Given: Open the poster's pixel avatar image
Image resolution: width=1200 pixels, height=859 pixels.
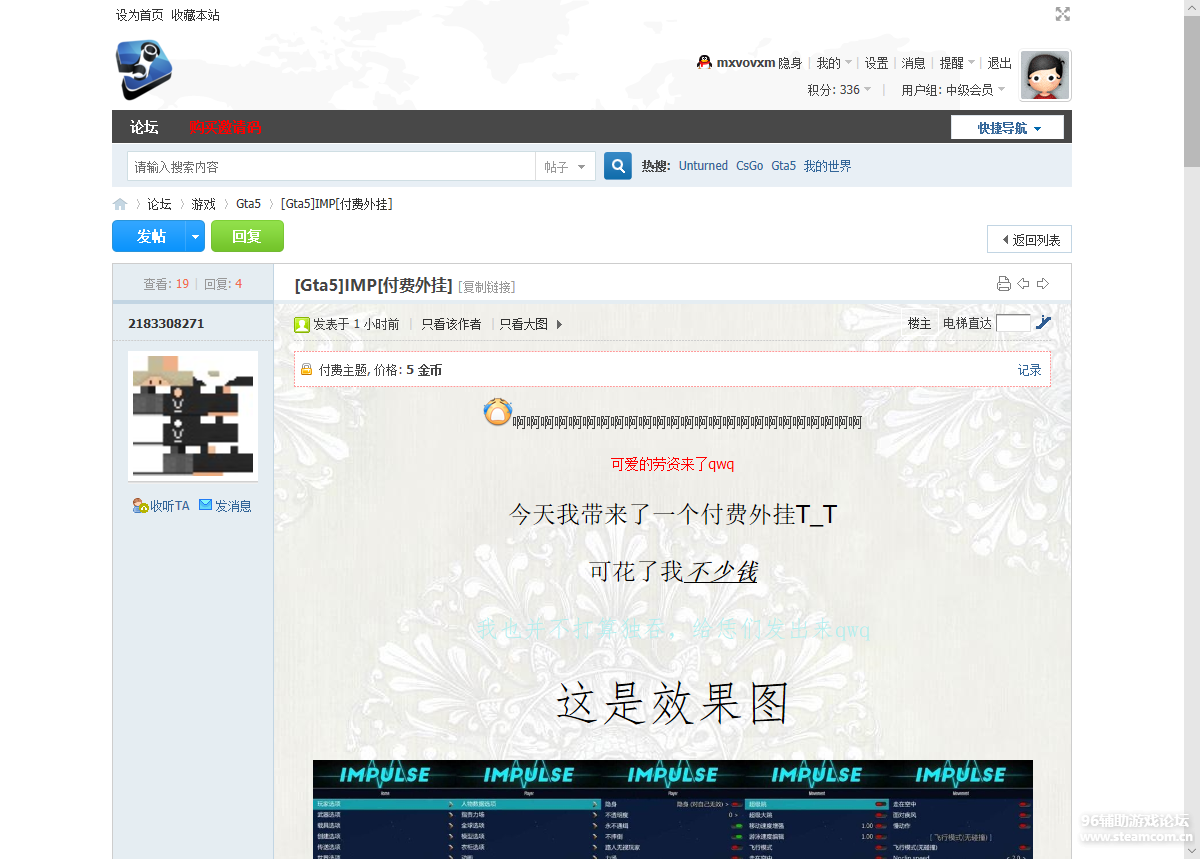Looking at the screenshot, I should [x=193, y=415].
